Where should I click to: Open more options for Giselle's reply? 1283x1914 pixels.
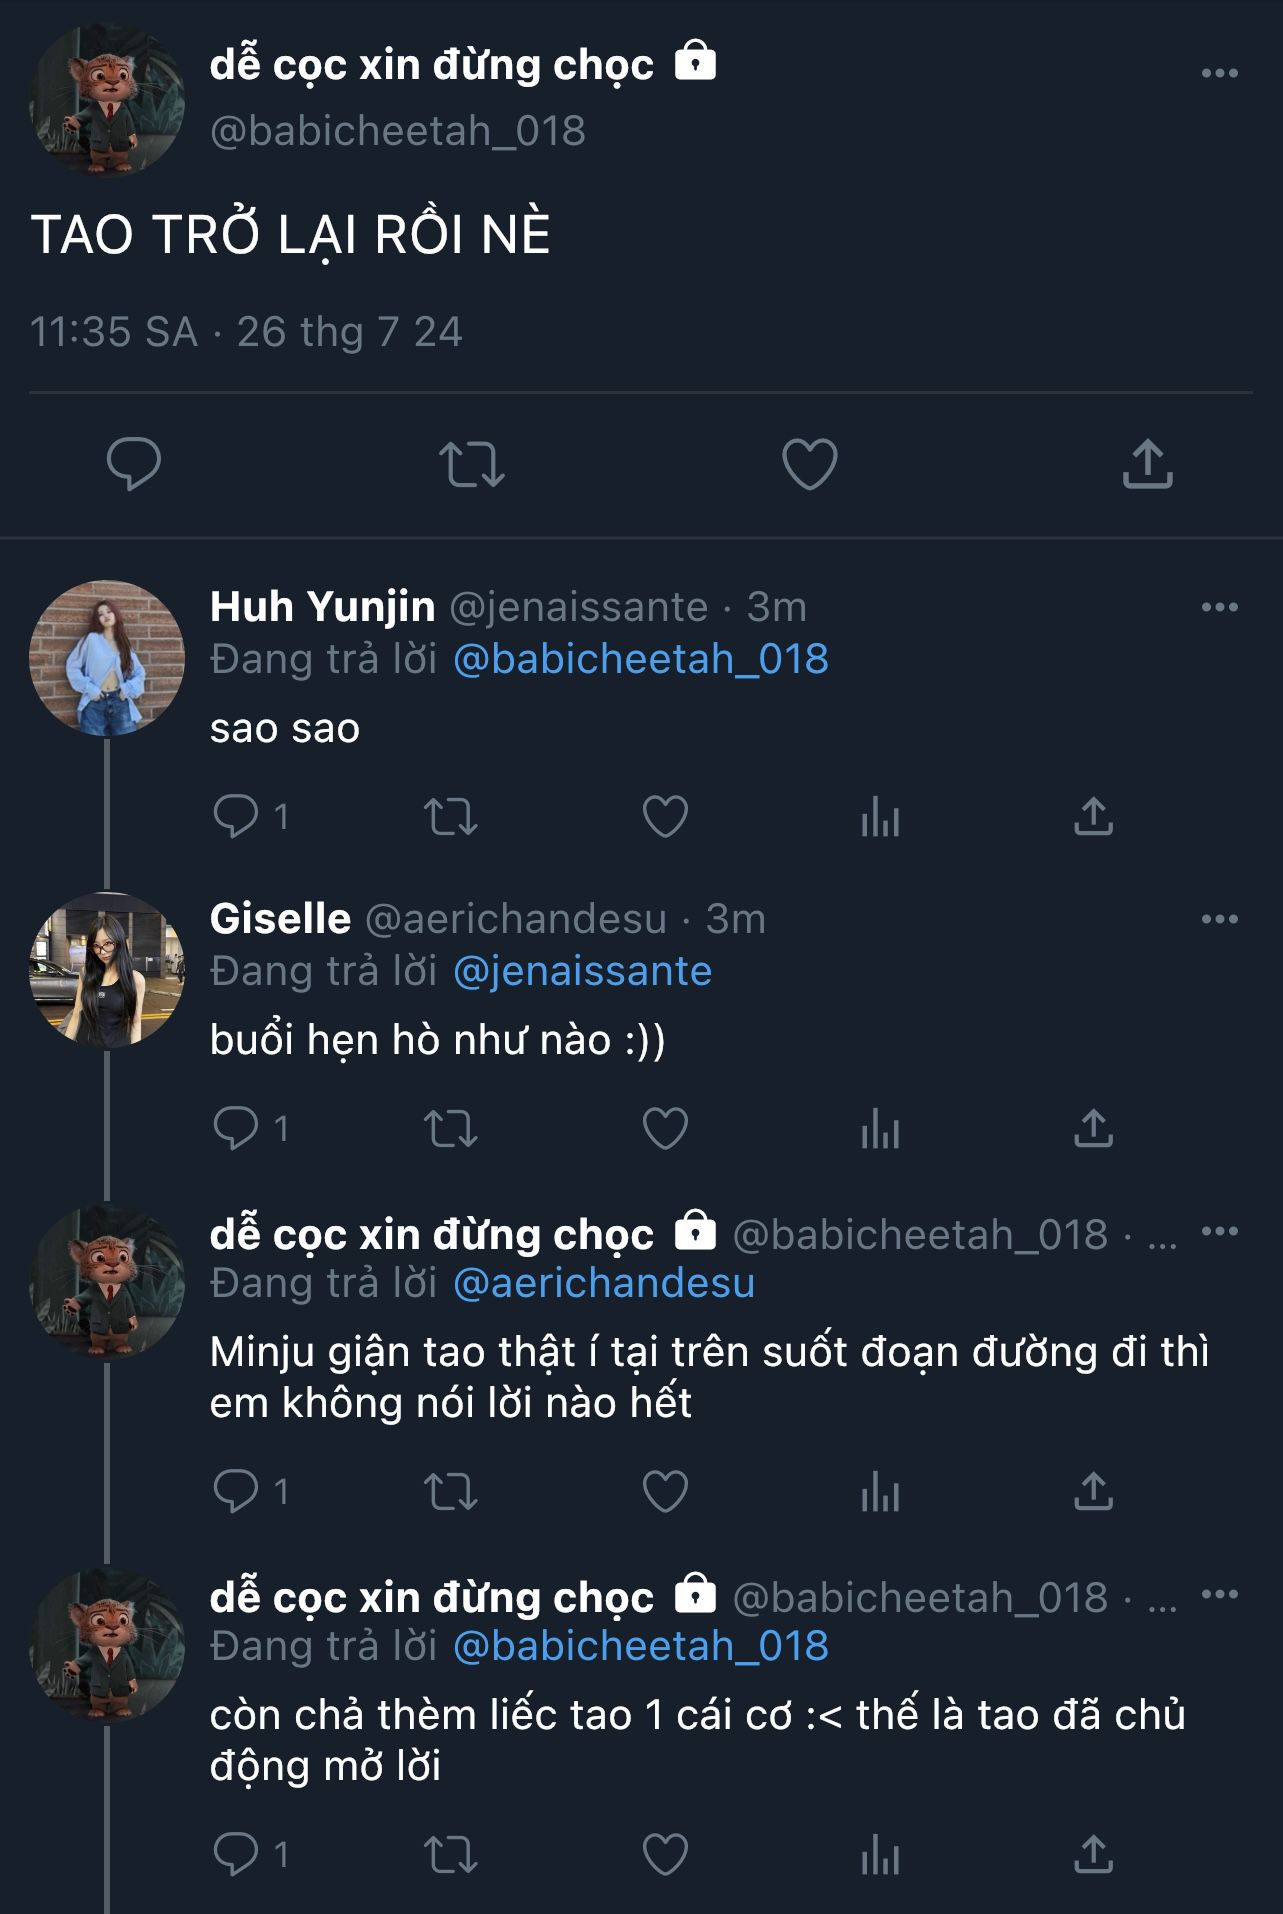[1219, 919]
